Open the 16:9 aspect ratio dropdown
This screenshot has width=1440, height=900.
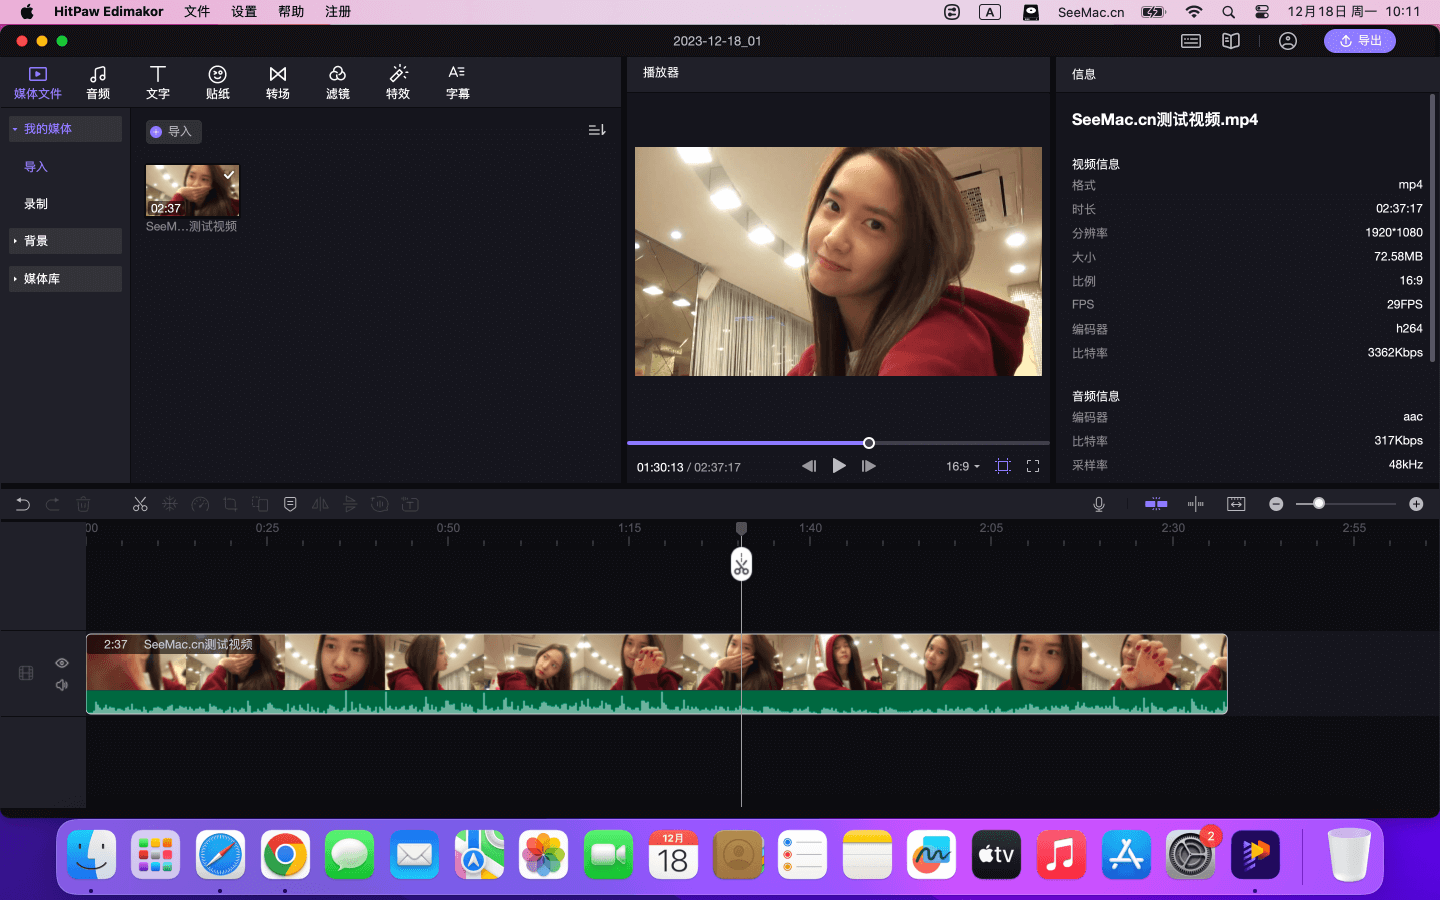962,466
